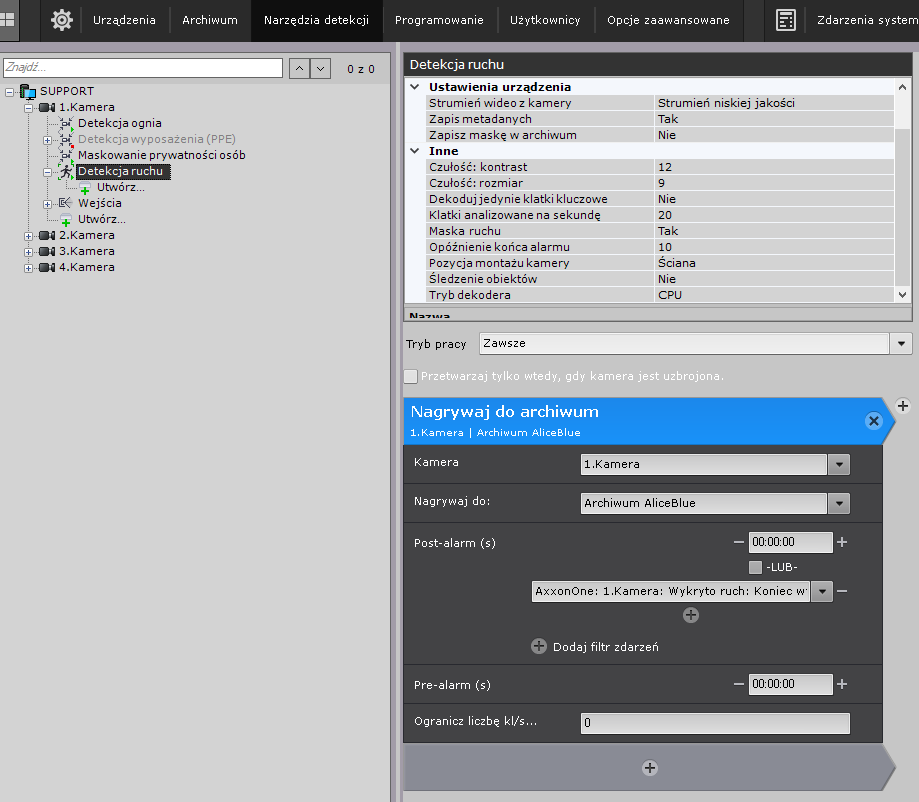Enable the -LUB- checkbox

point(755,568)
